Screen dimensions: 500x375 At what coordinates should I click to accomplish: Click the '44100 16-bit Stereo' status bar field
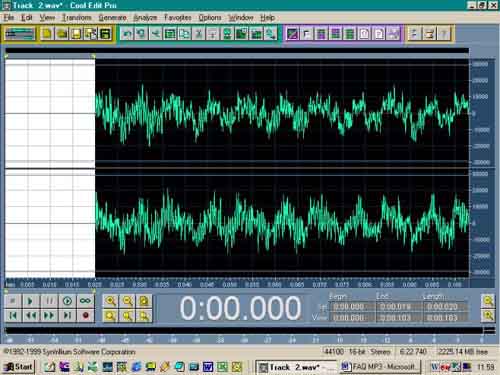pyautogui.click(x=358, y=352)
